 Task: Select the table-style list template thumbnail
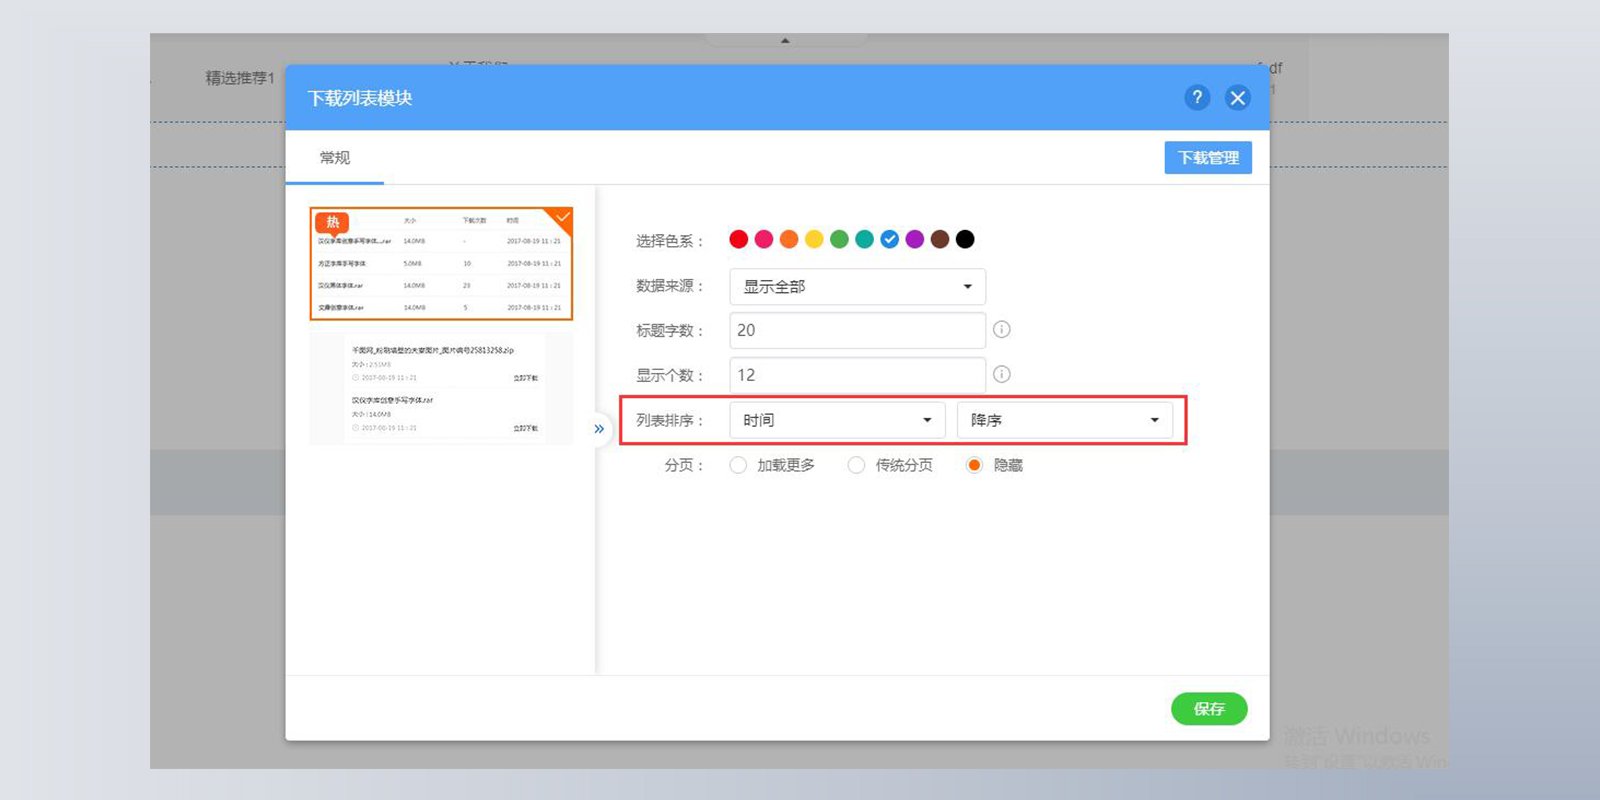click(x=441, y=264)
